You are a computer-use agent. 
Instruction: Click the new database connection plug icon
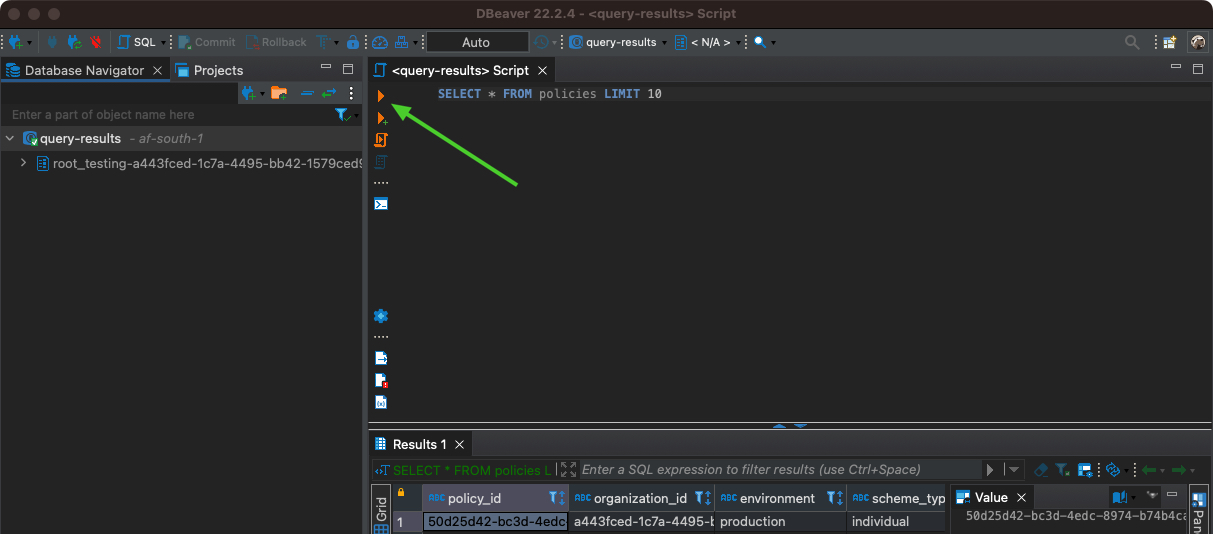point(16,42)
